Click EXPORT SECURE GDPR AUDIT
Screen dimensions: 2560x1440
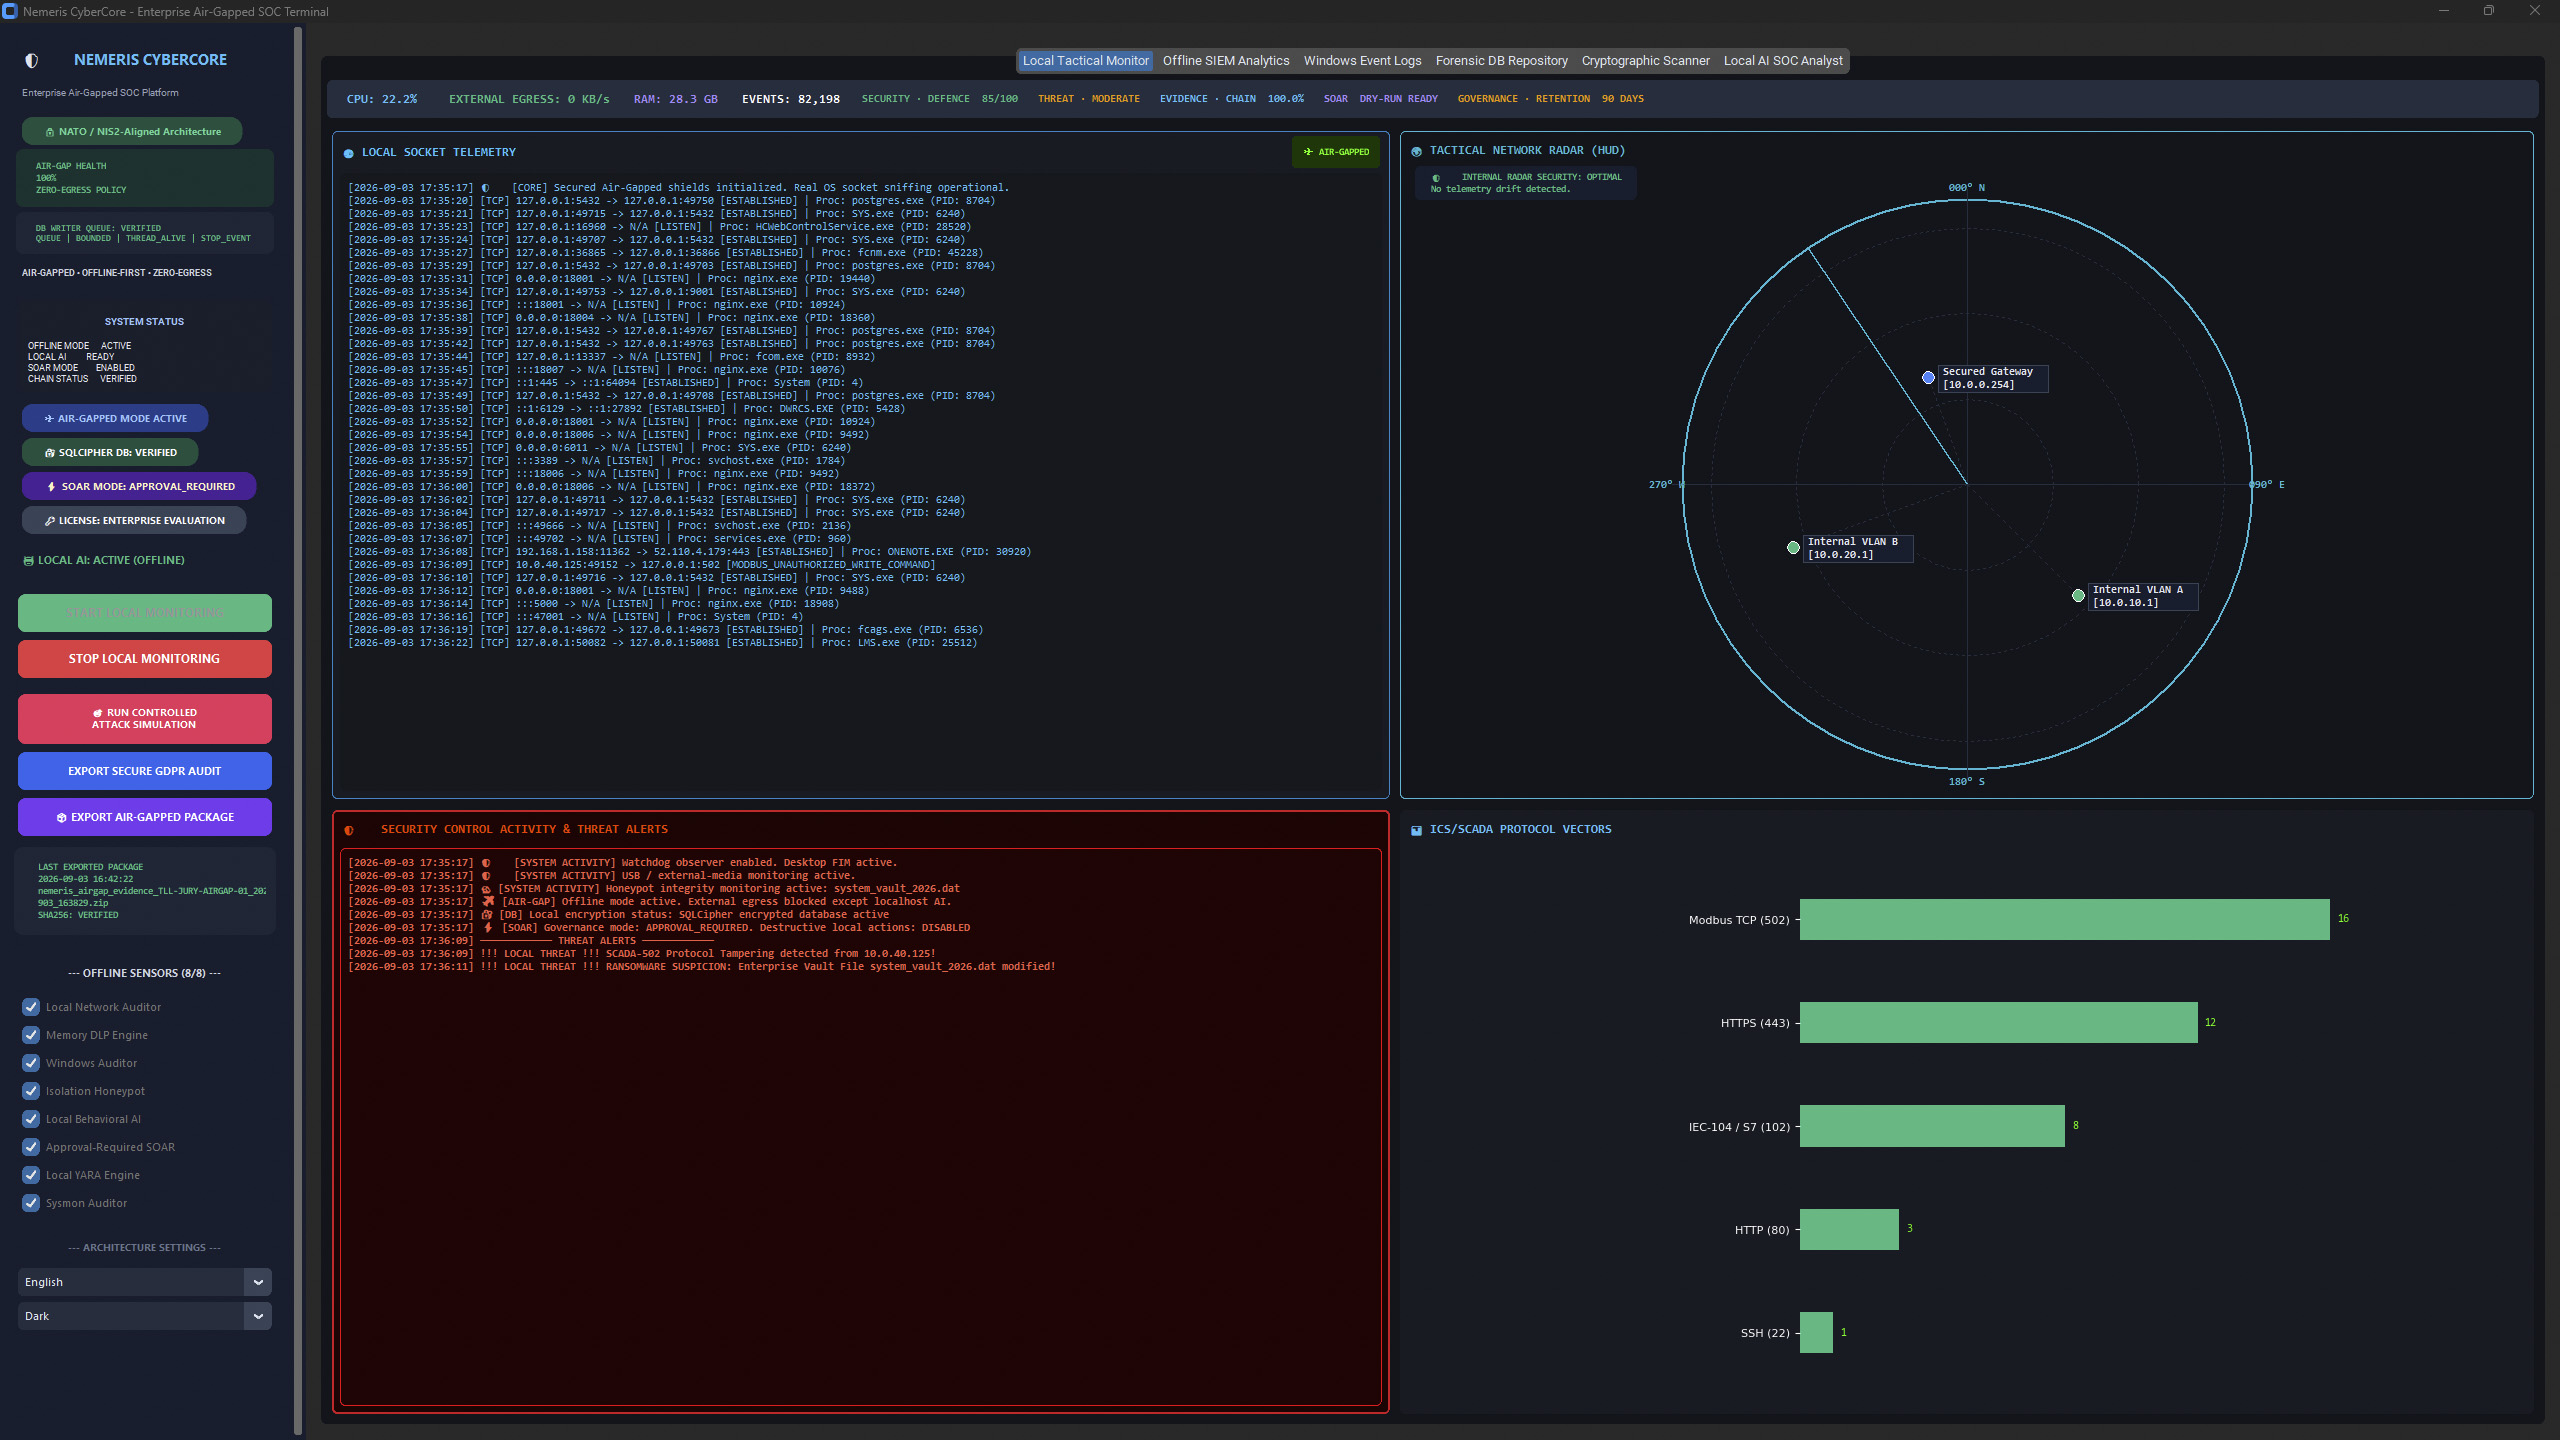point(145,771)
